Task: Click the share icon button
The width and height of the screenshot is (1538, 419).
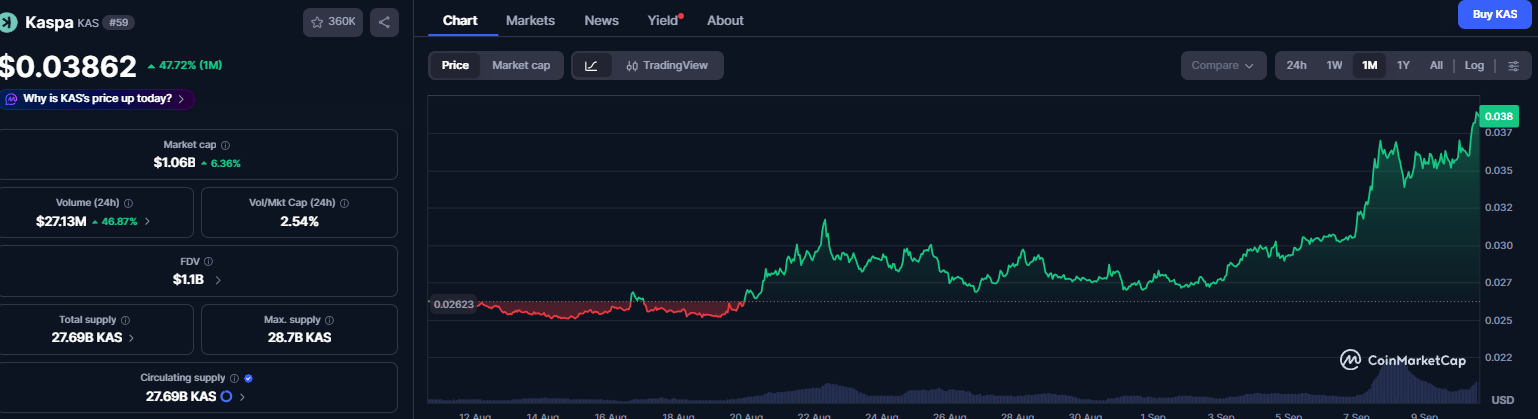Action: pyautogui.click(x=385, y=22)
